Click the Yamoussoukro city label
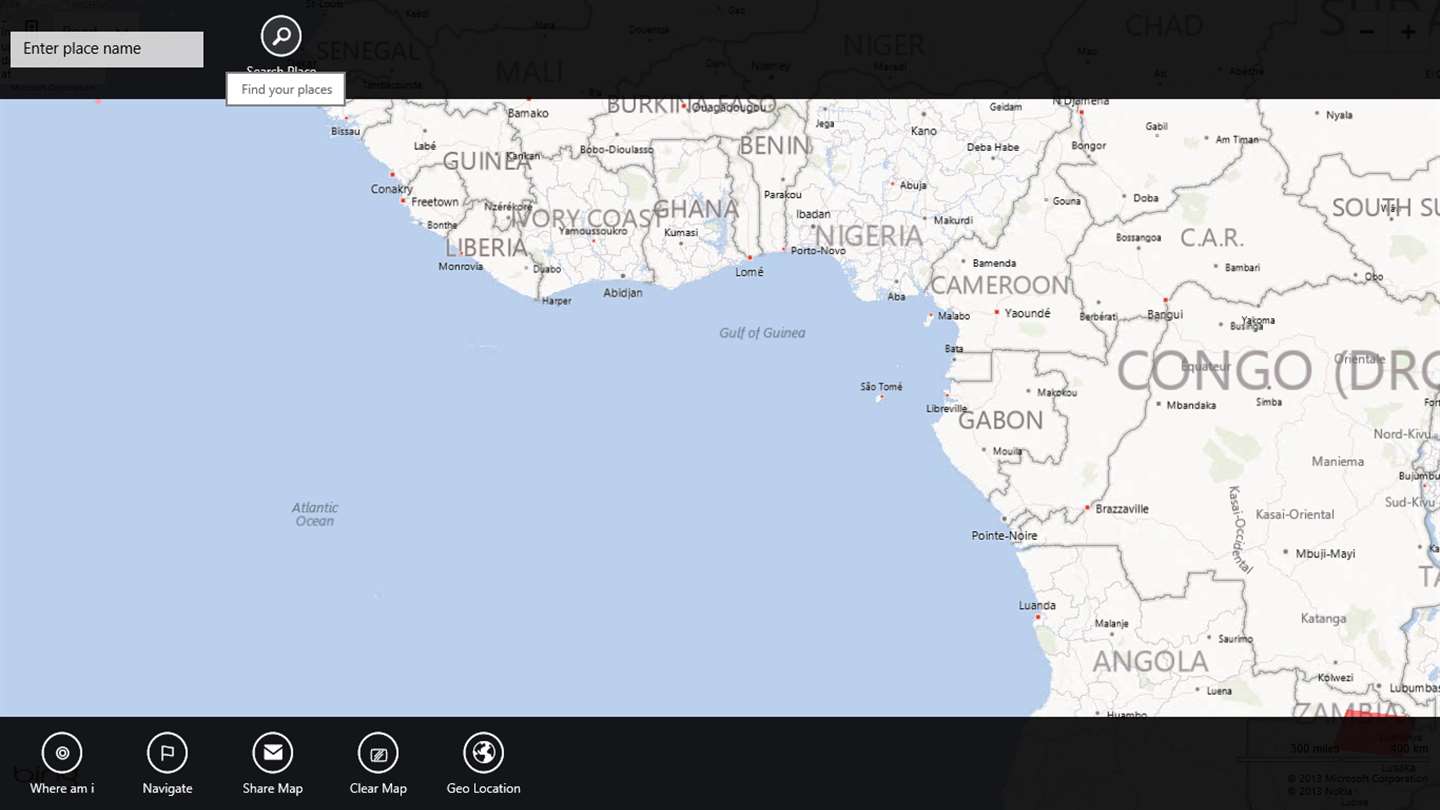Screen dimensions: 1440x810 point(593,231)
